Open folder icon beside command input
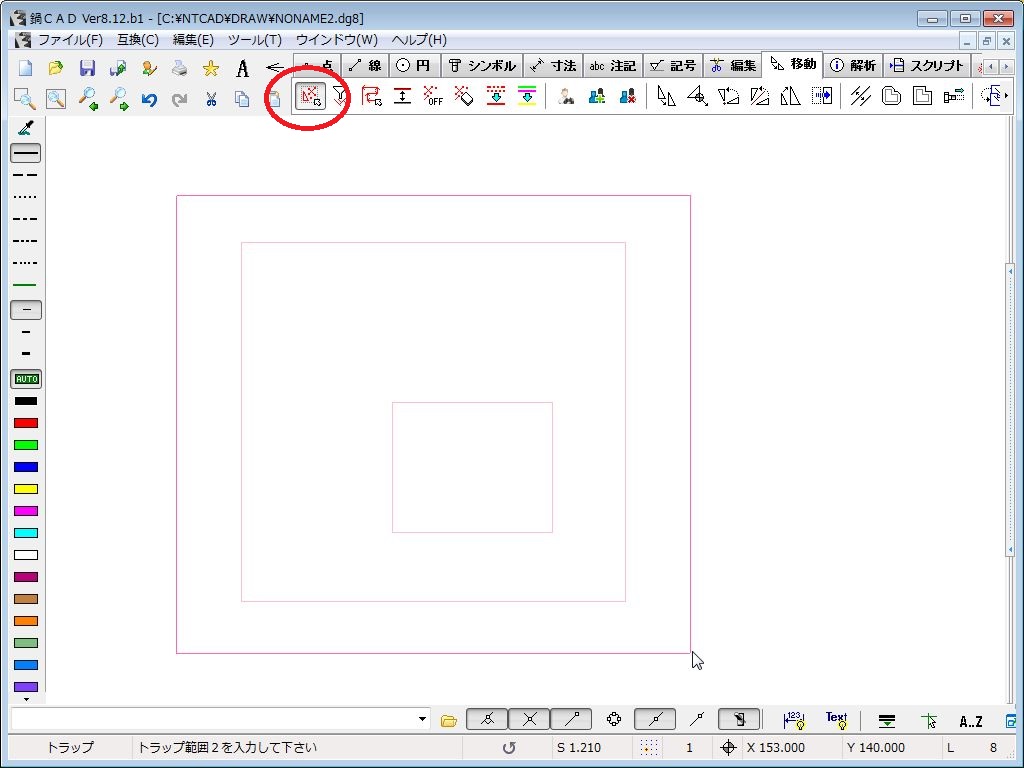Screen dimensions: 1024x768 pyautogui.click(x=449, y=720)
